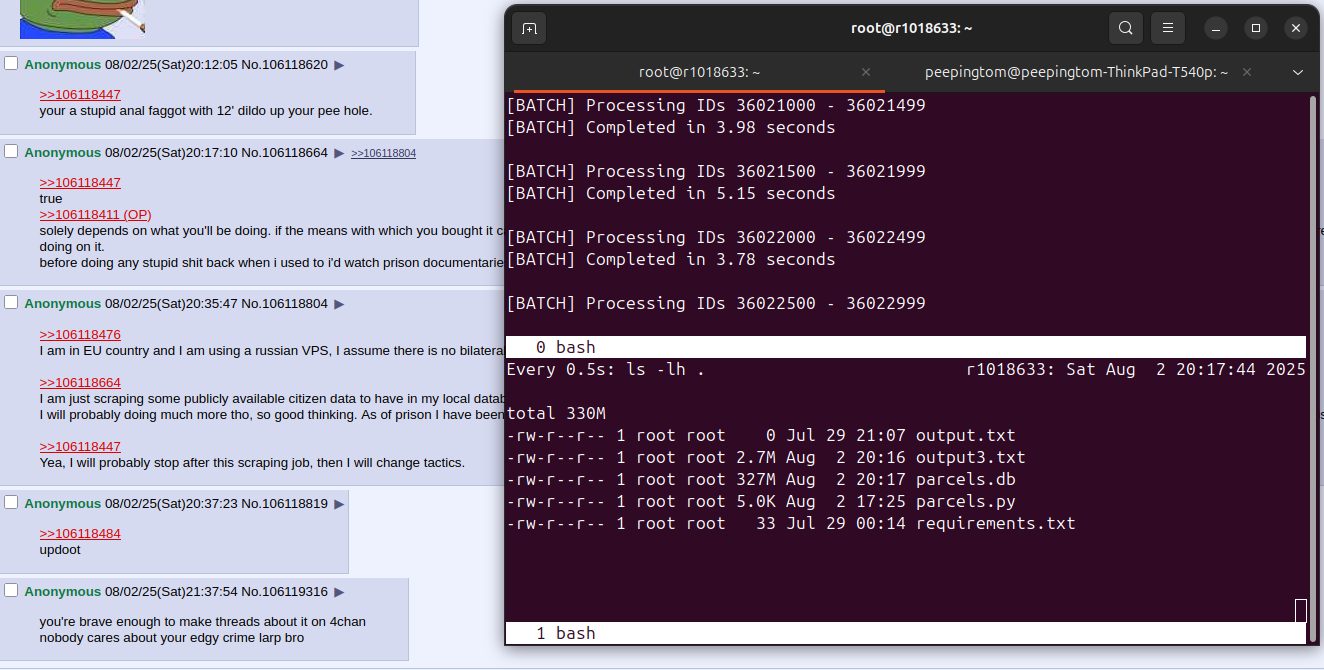This screenshot has height=670, width=1324.
Task: Open post menu arrow for No.106118804
Action: (x=339, y=304)
